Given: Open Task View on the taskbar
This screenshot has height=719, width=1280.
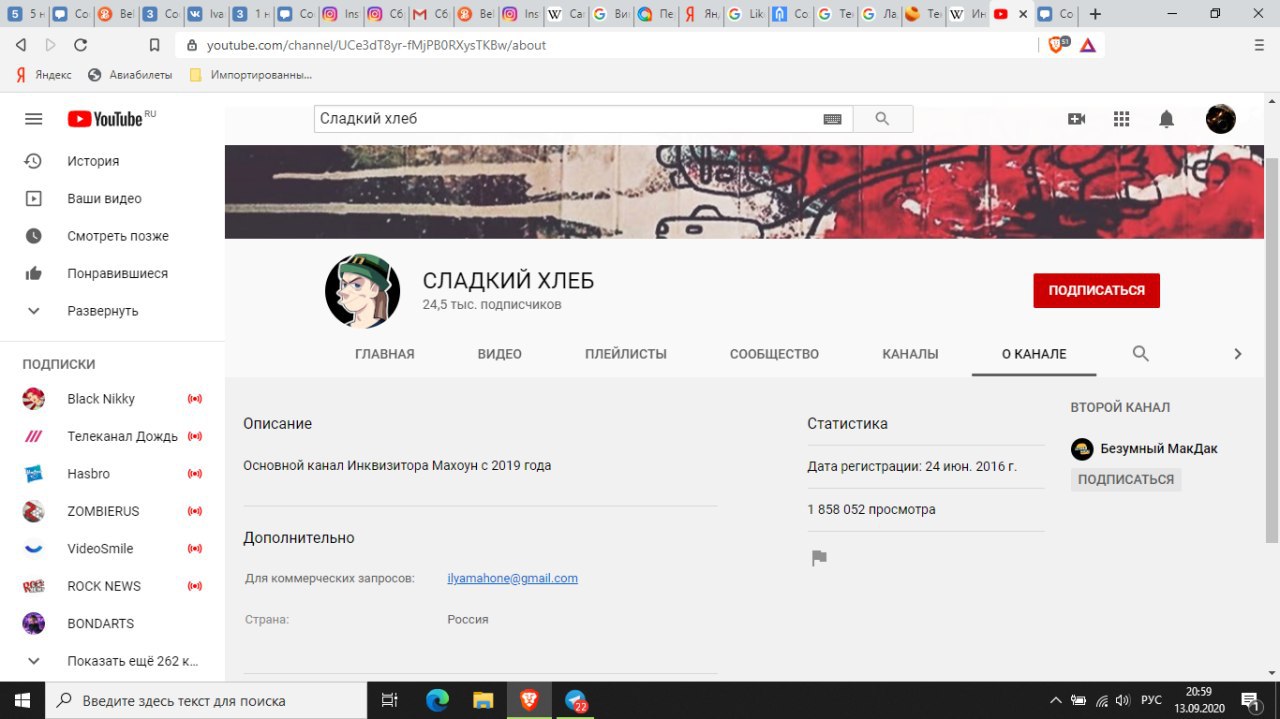Looking at the screenshot, I should tap(391, 700).
